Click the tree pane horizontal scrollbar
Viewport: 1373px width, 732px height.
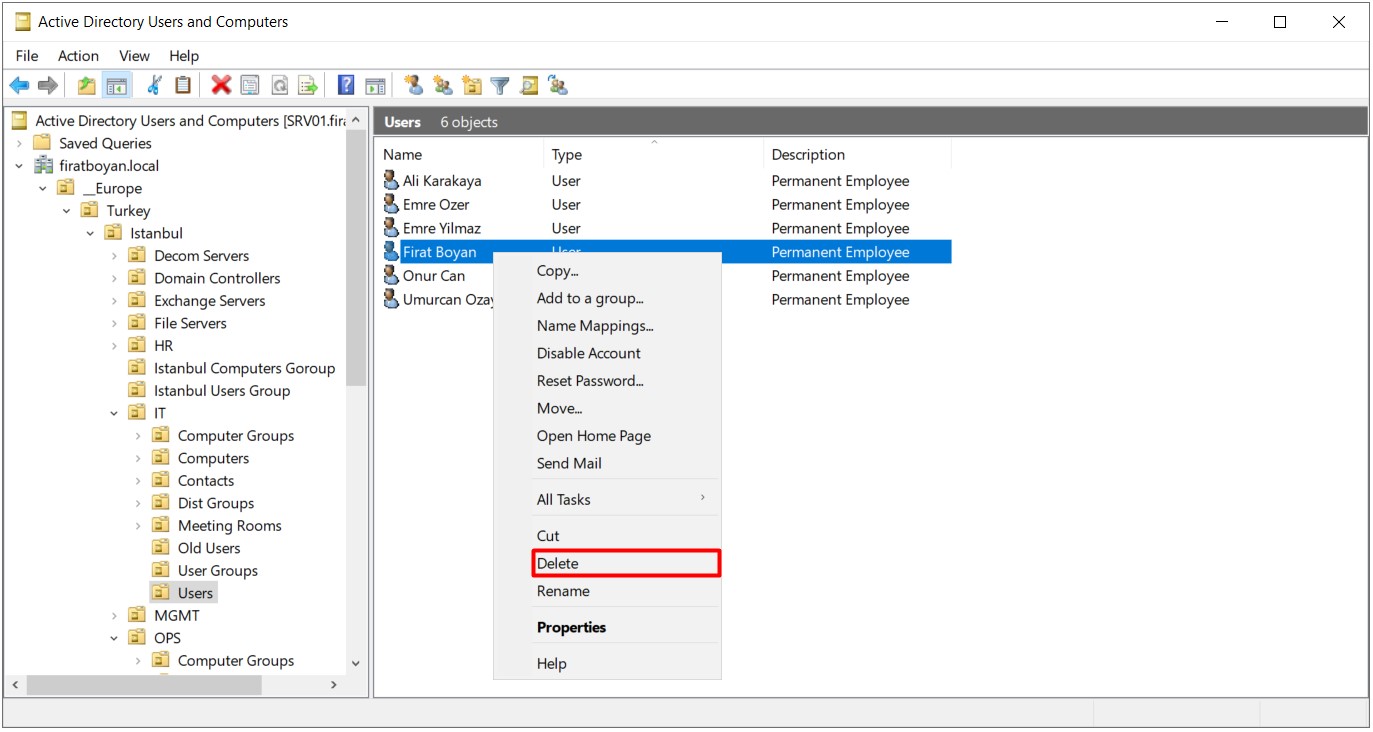(x=143, y=685)
